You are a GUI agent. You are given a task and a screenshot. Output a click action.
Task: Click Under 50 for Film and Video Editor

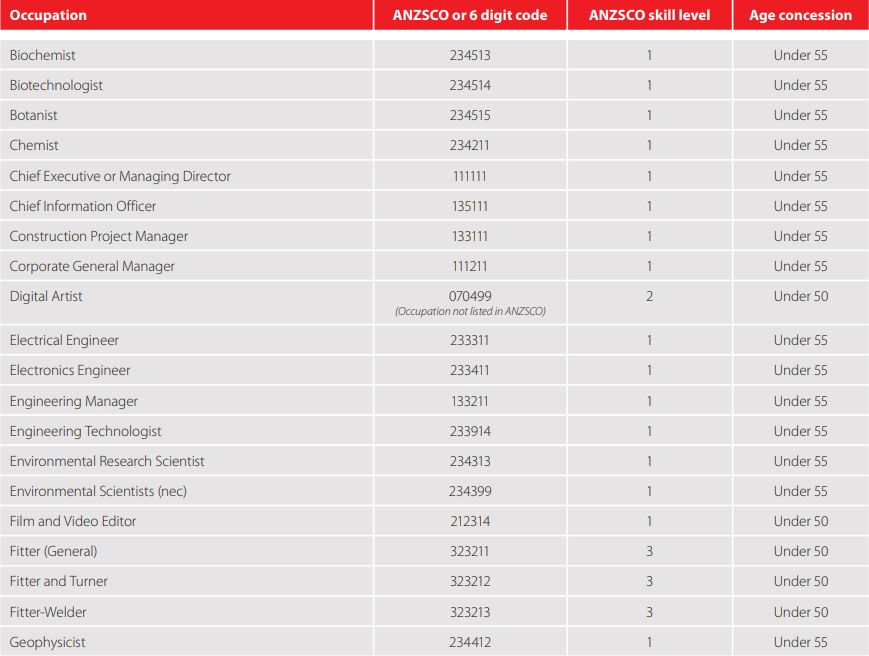pos(801,521)
